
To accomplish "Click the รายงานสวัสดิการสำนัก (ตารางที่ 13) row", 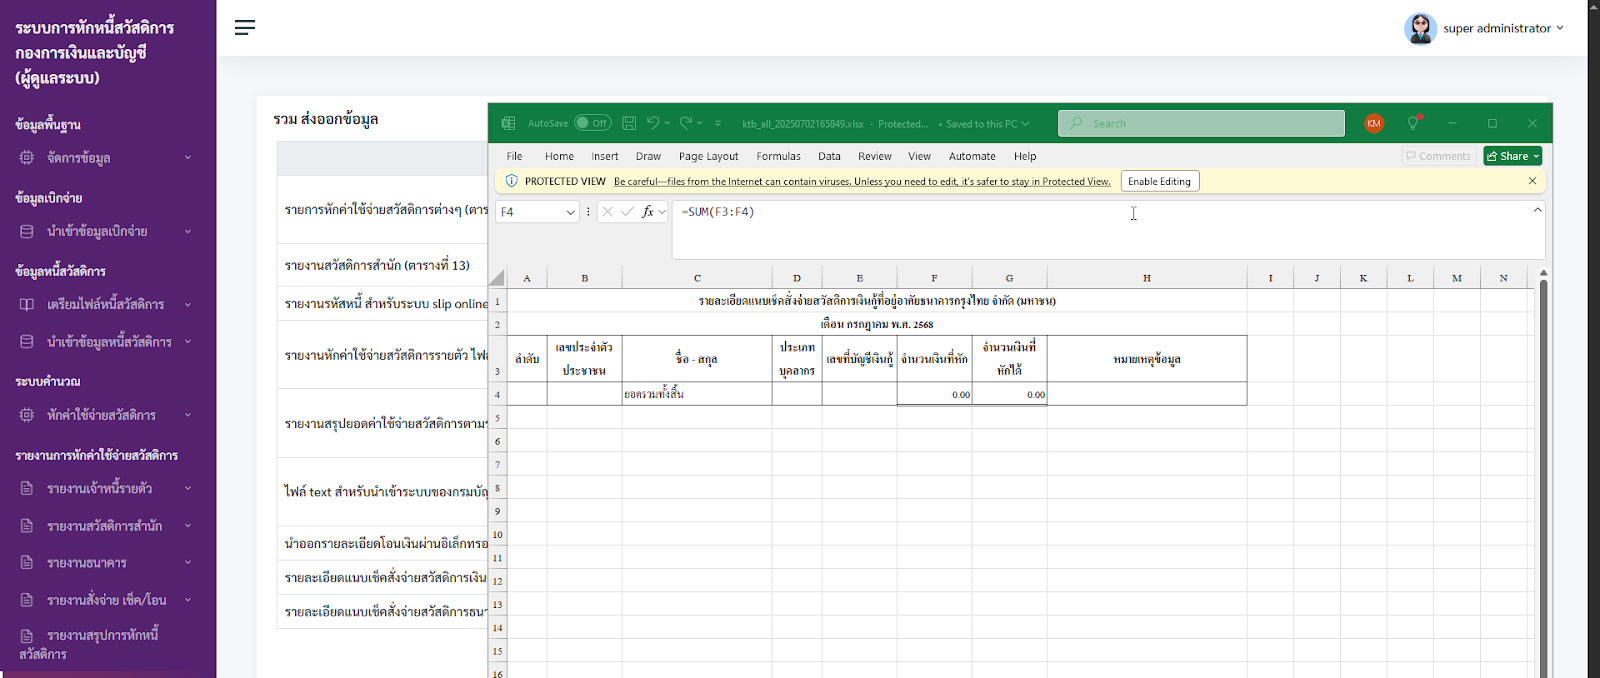I will (x=382, y=265).
